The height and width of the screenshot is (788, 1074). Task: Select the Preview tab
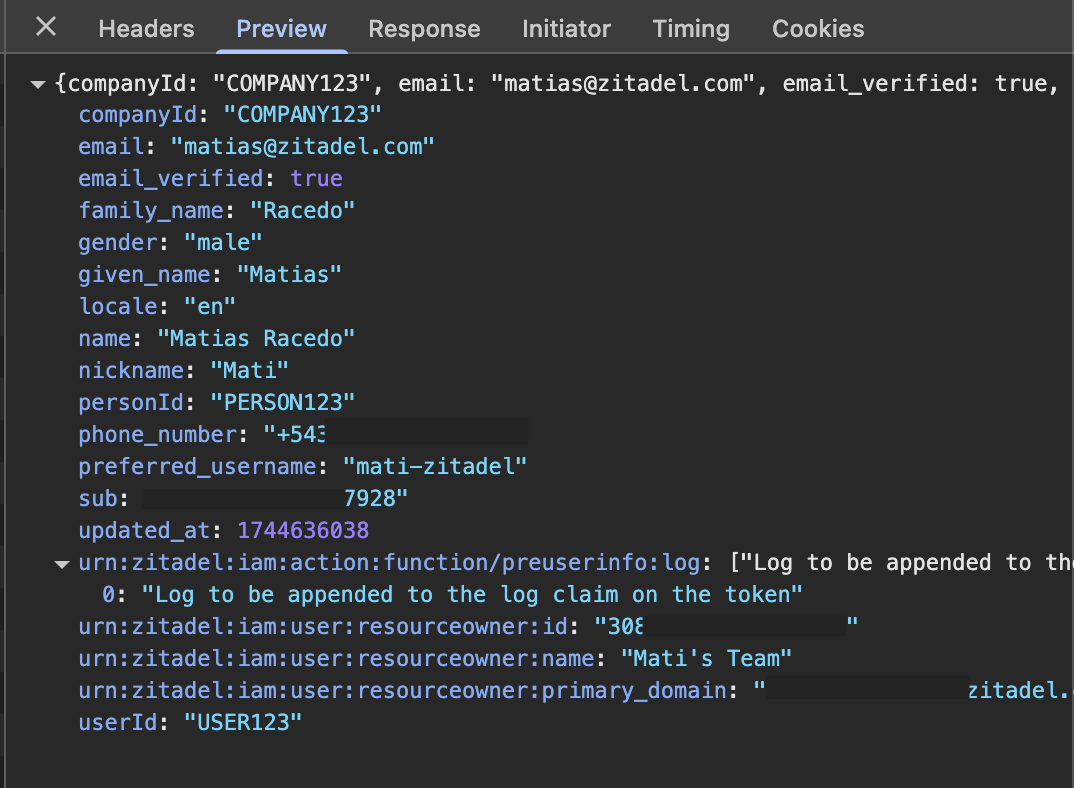click(x=282, y=29)
